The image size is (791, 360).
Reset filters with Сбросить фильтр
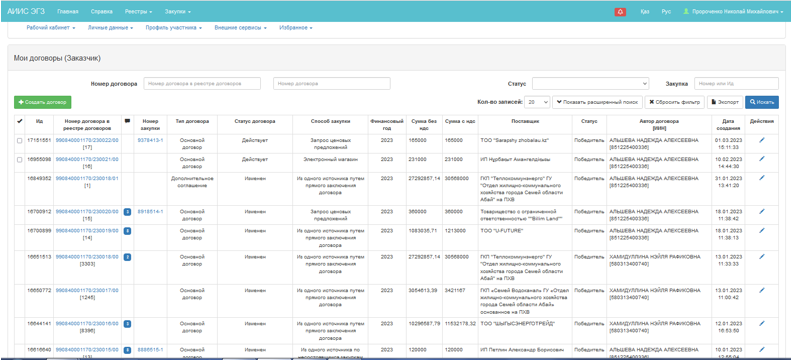(674, 102)
